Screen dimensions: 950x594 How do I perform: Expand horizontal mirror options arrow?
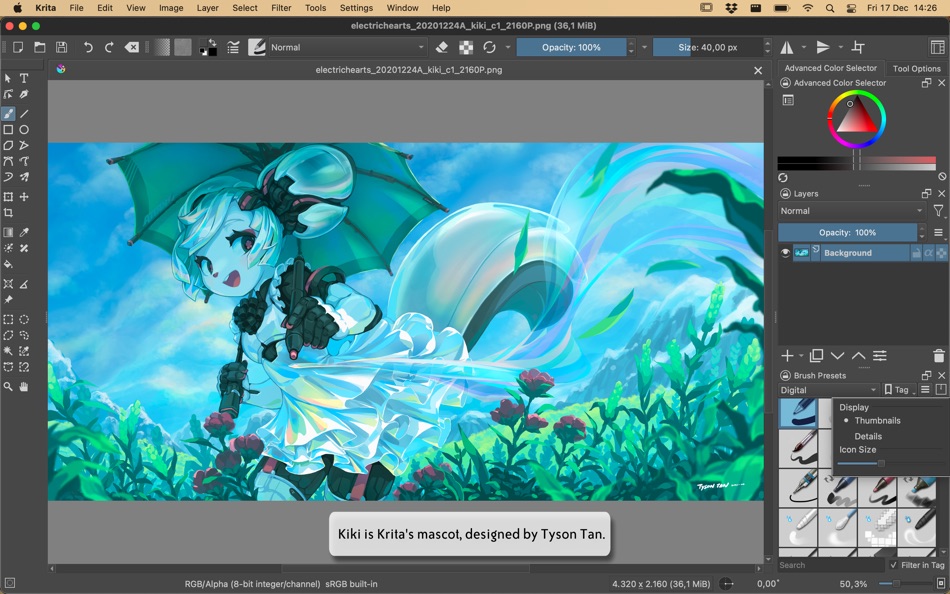coord(804,47)
